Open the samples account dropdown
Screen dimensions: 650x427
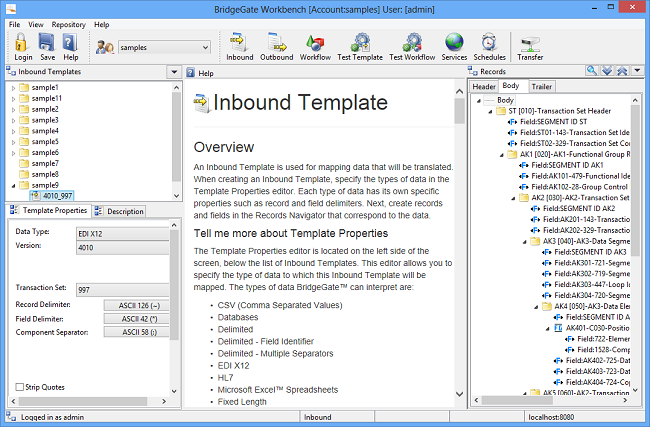point(205,47)
